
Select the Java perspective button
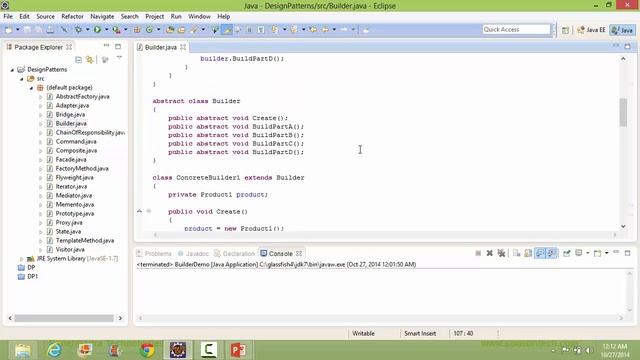(622, 30)
